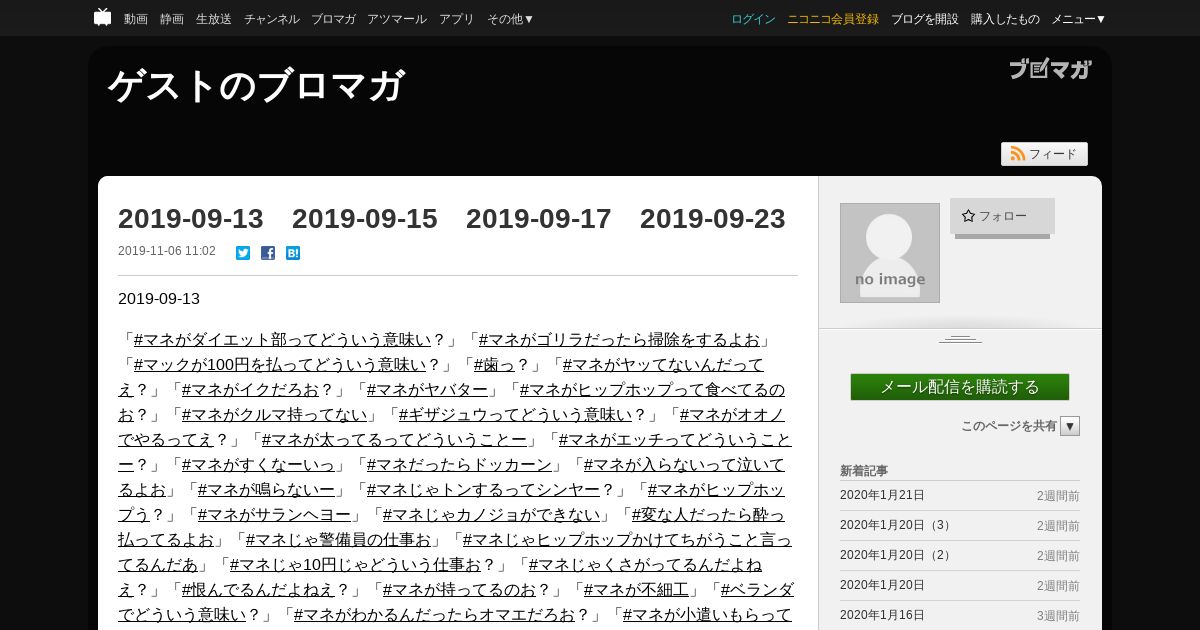Screen dimensions: 1200x630
Task: Click hashtag #マネがクルマ持ってない
Action: pyautogui.click(x=275, y=415)
